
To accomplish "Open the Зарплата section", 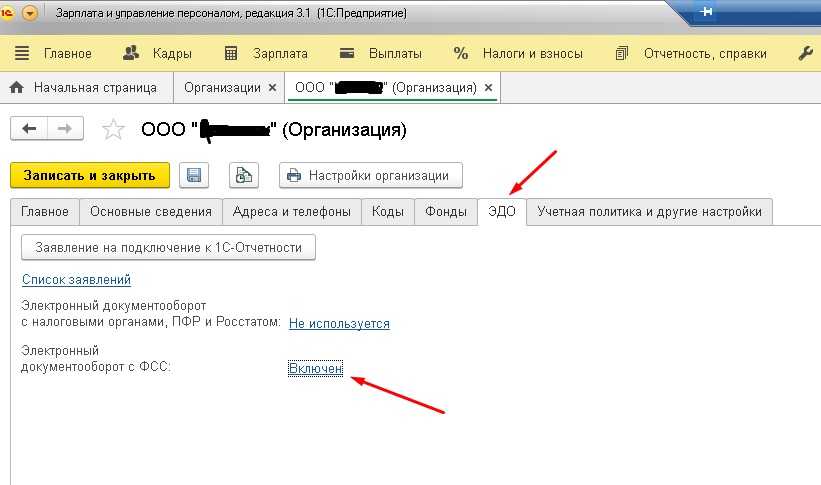I will (280, 53).
